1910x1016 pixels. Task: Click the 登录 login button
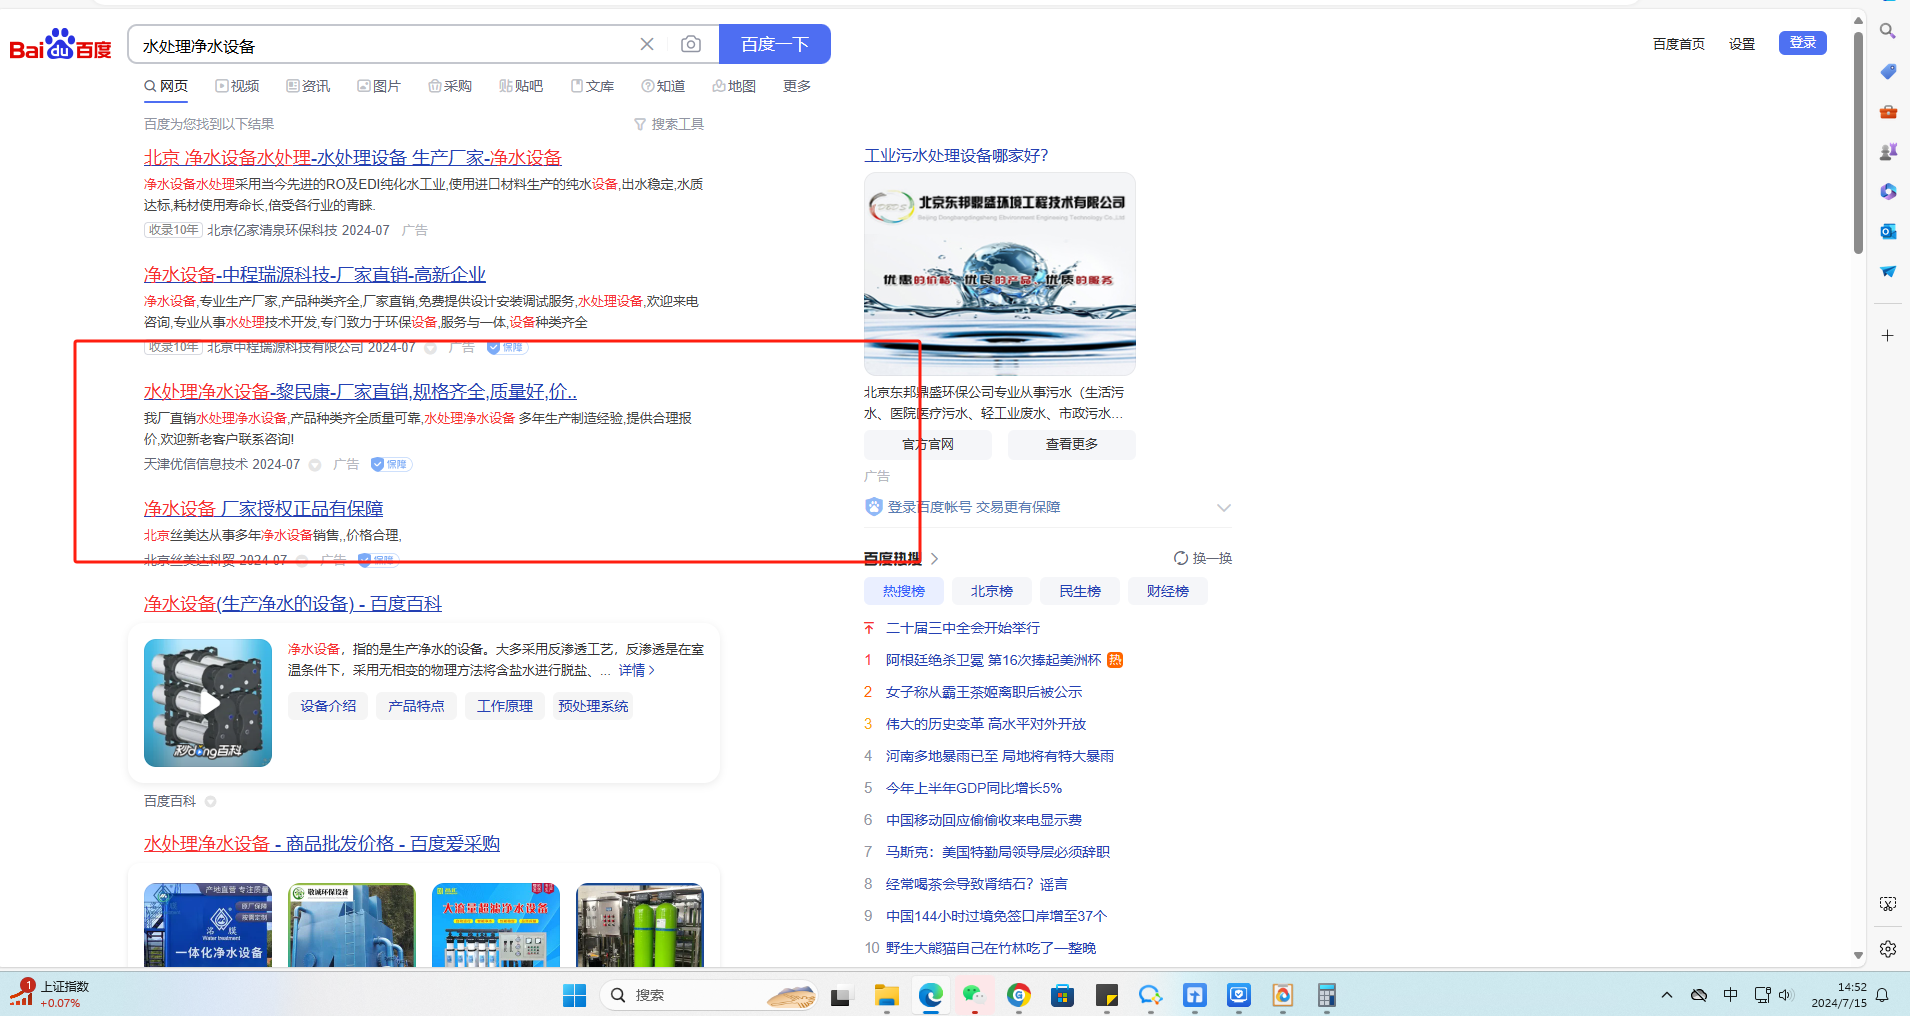[1802, 43]
